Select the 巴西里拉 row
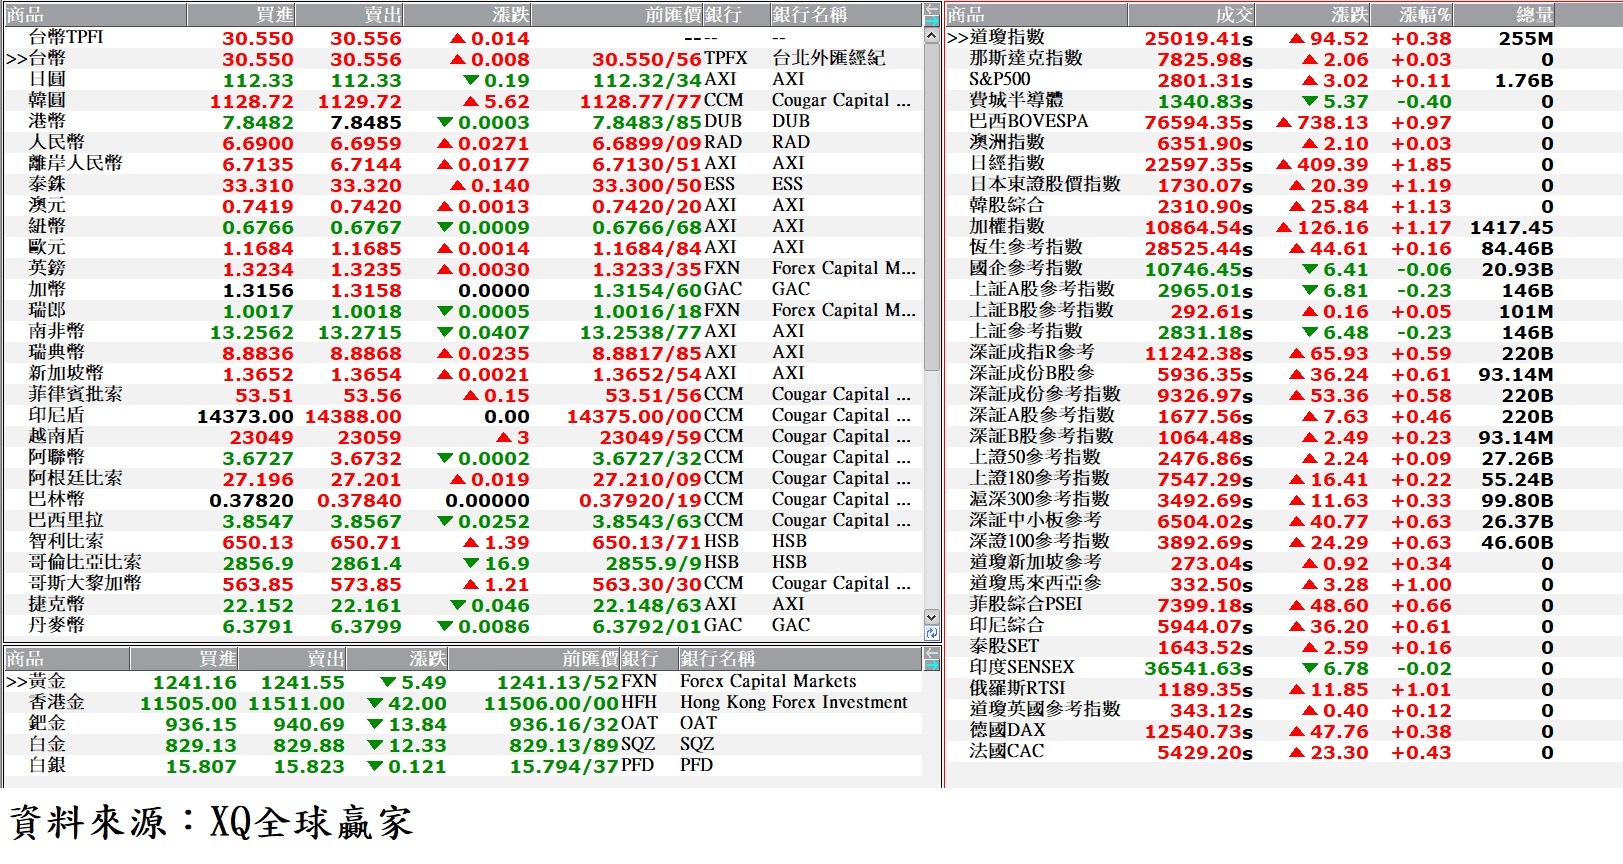This screenshot has height=864, width=1623. [462, 520]
